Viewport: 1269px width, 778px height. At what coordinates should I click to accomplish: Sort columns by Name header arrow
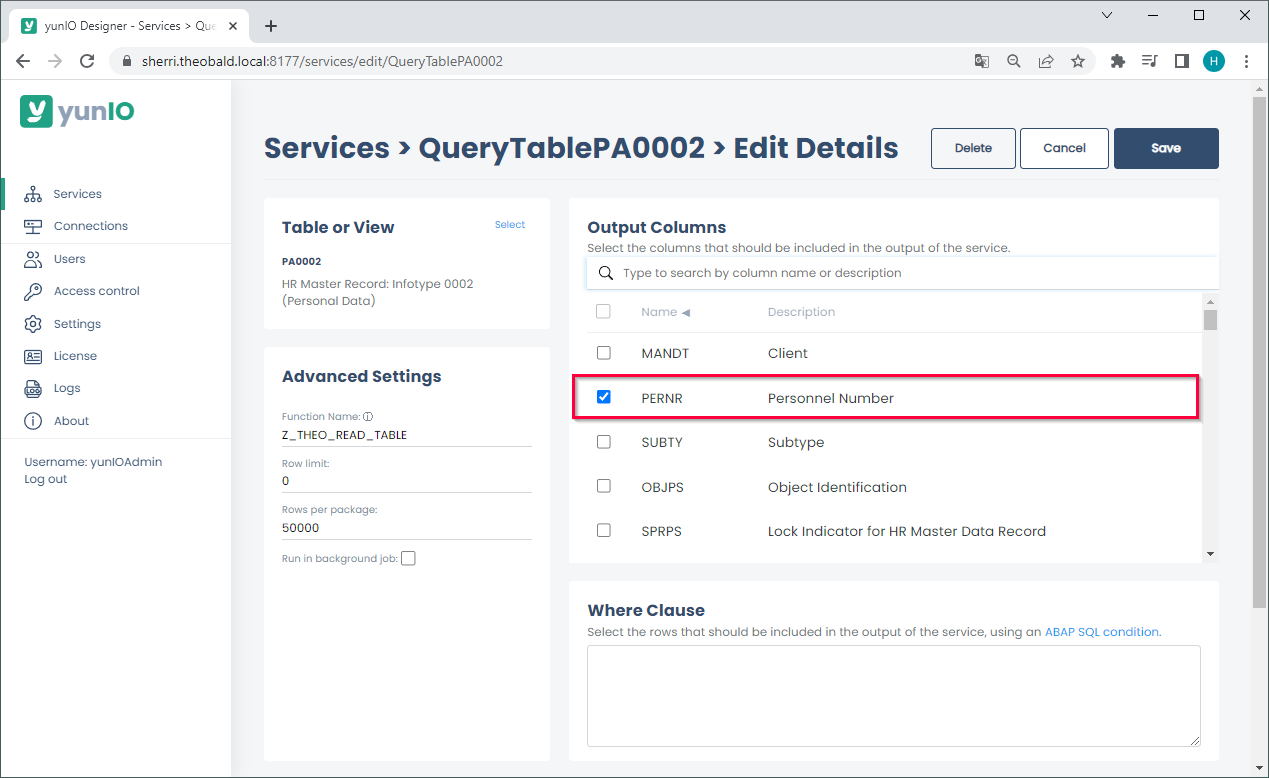pyautogui.click(x=686, y=313)
